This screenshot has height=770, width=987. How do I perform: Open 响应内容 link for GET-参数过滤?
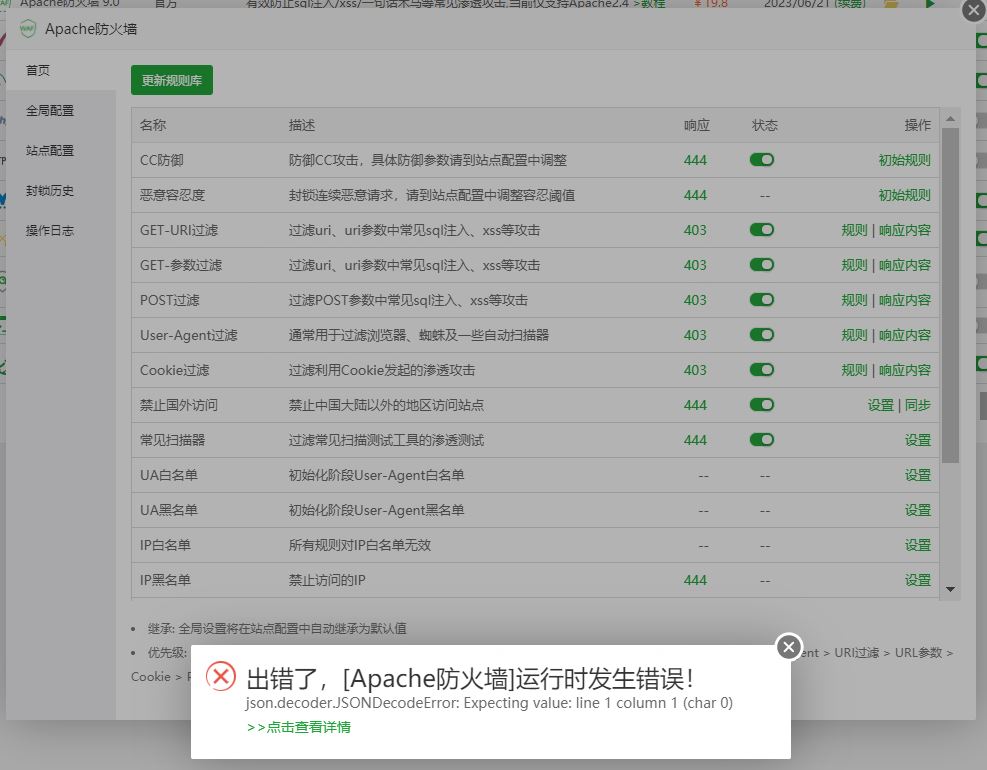[905, 265]
